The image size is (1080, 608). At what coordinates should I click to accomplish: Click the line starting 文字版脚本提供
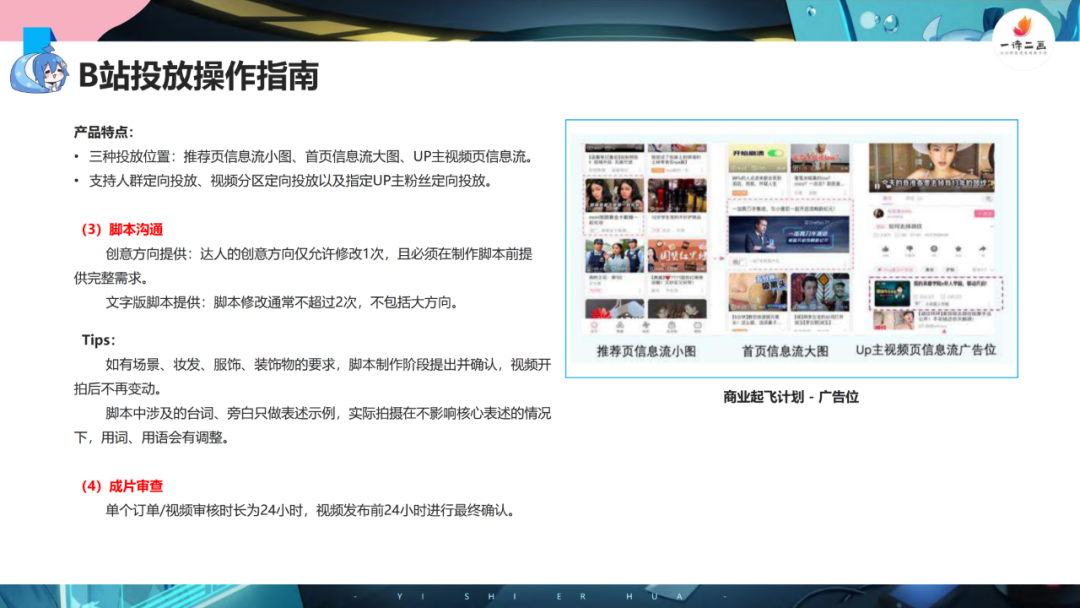(283, 302)
